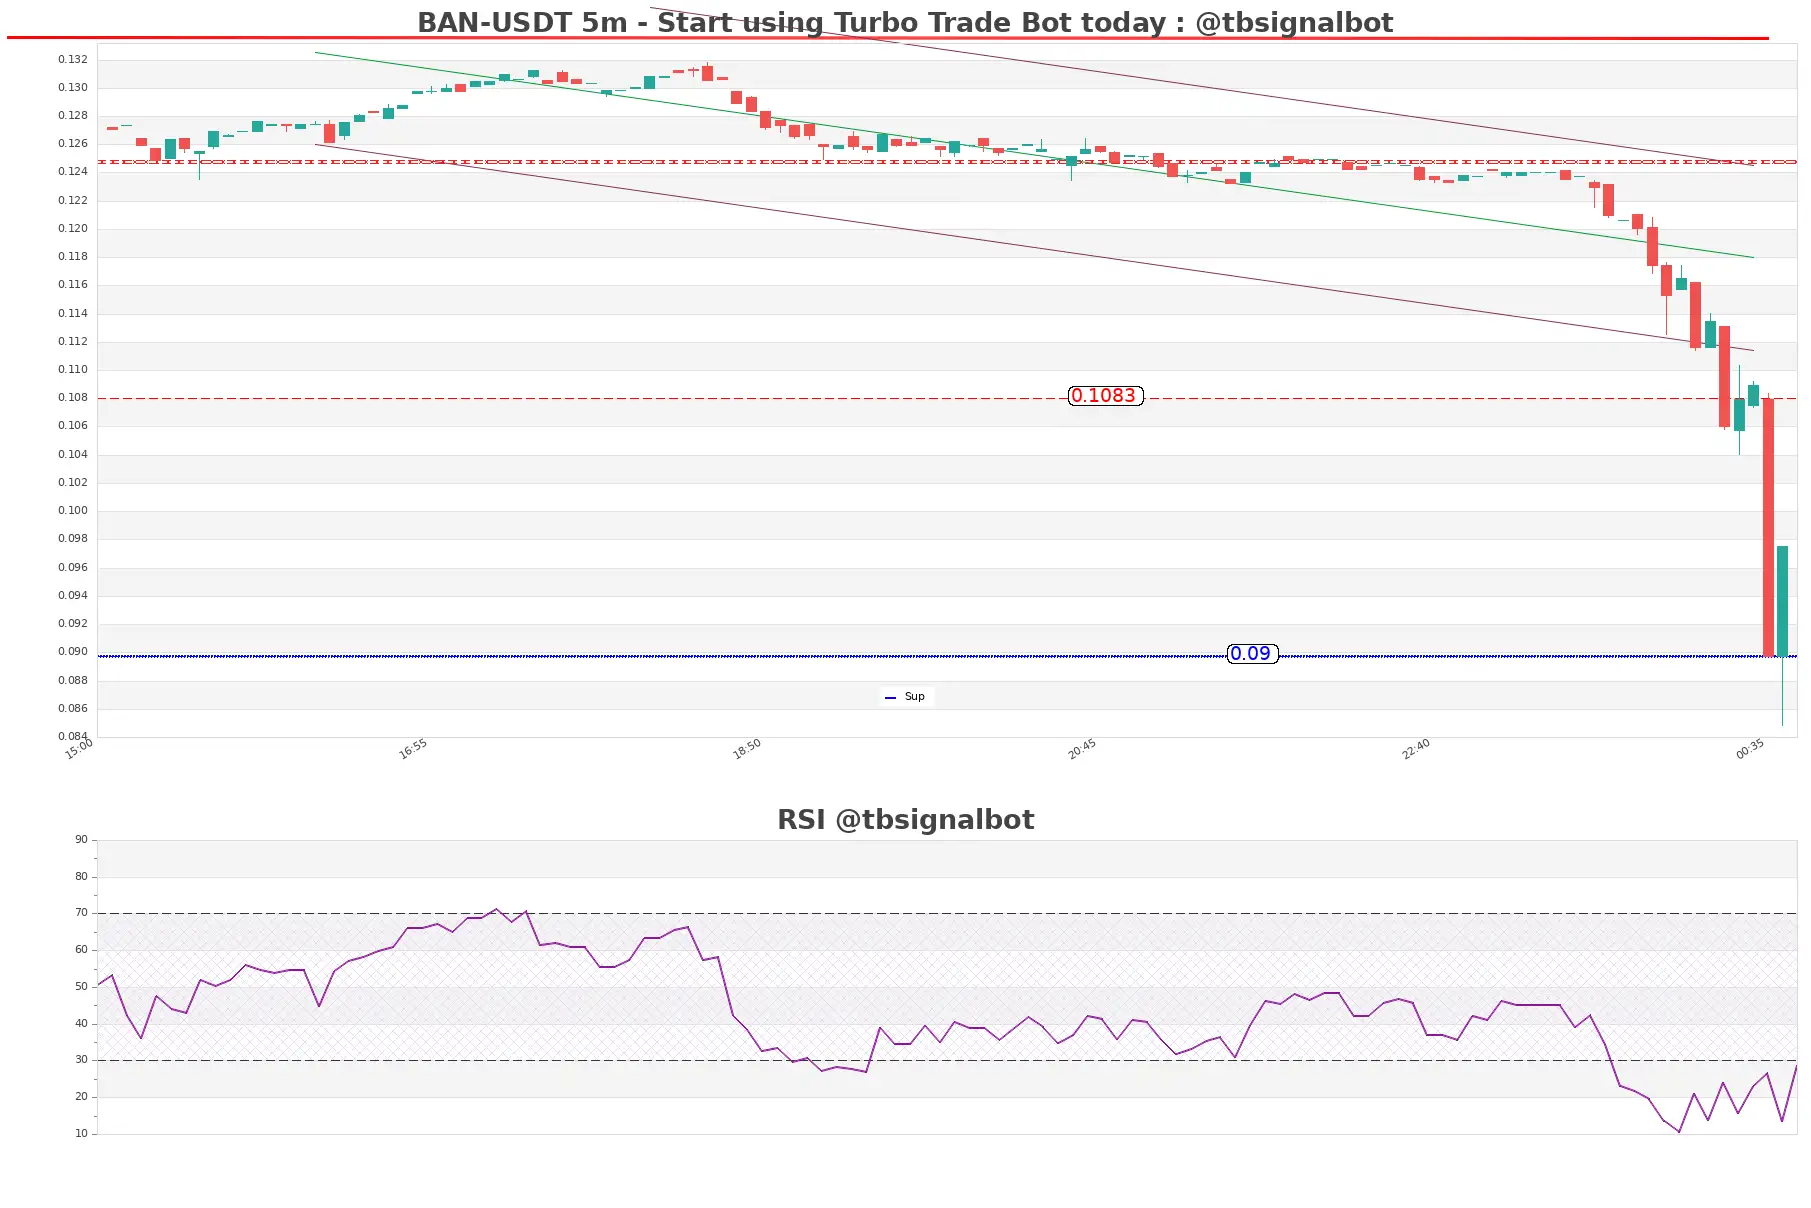Click the RSI 90 axis label
This screenshot has width=1811, height=1208.
point(81,840)
